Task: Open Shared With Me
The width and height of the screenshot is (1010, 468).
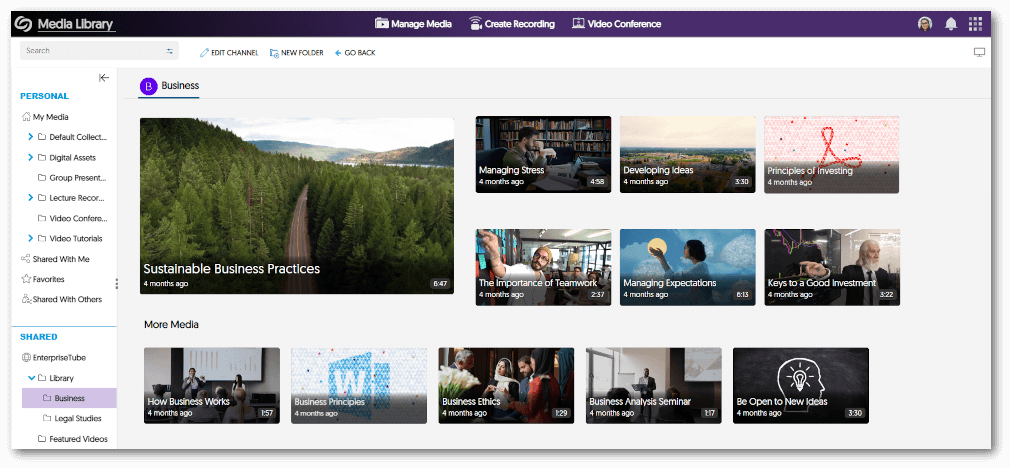Action: [x=55, y=259]
